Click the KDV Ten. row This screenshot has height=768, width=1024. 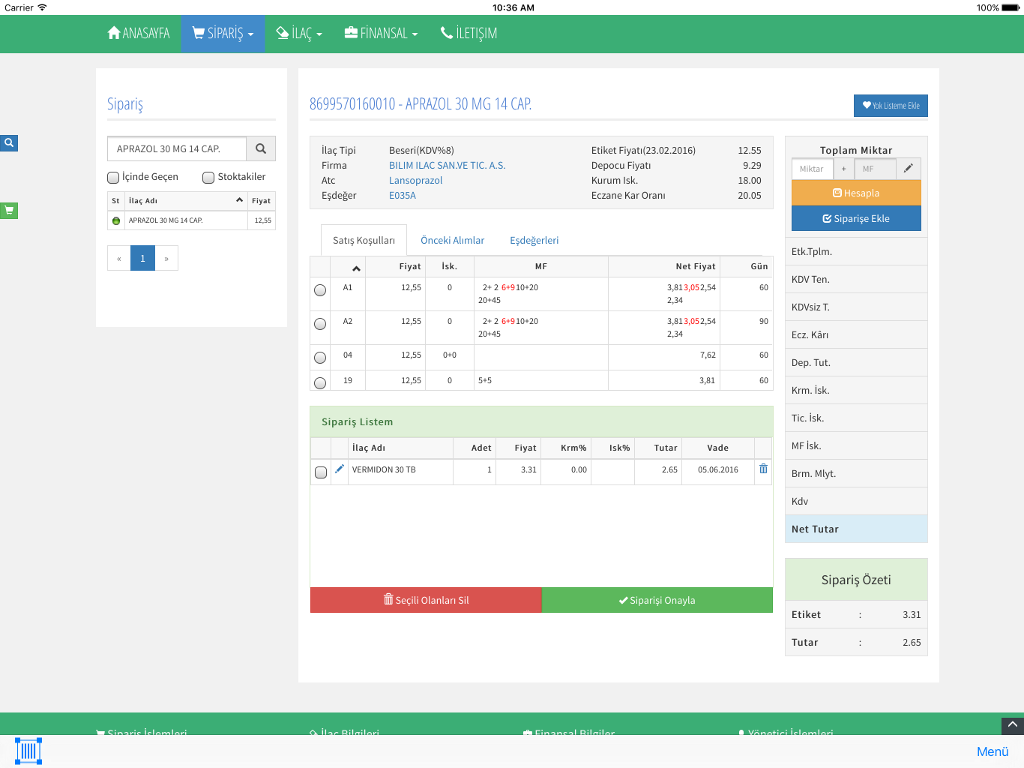[856, 280]
